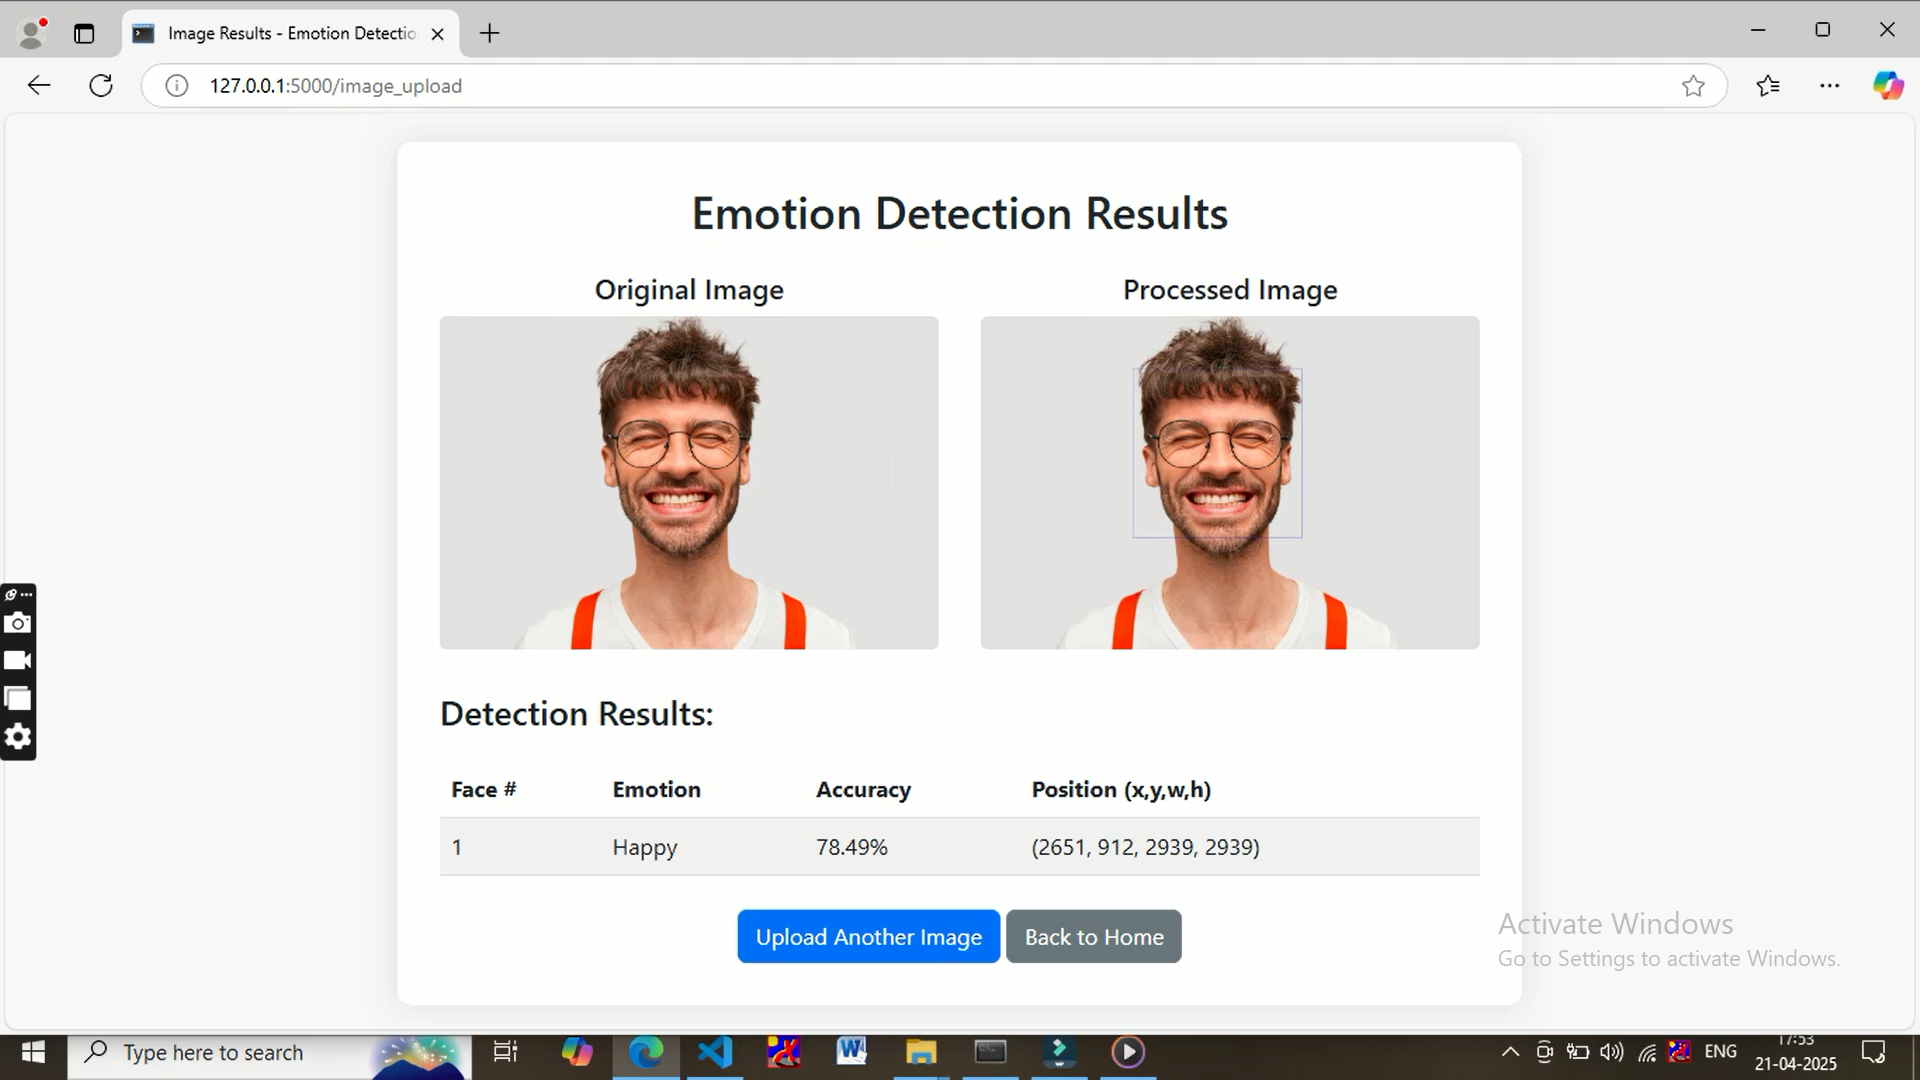The height and width of the screenshot is (1080, 1920).
Task: Open the tab actions menu icon
Action: point(84,34)
